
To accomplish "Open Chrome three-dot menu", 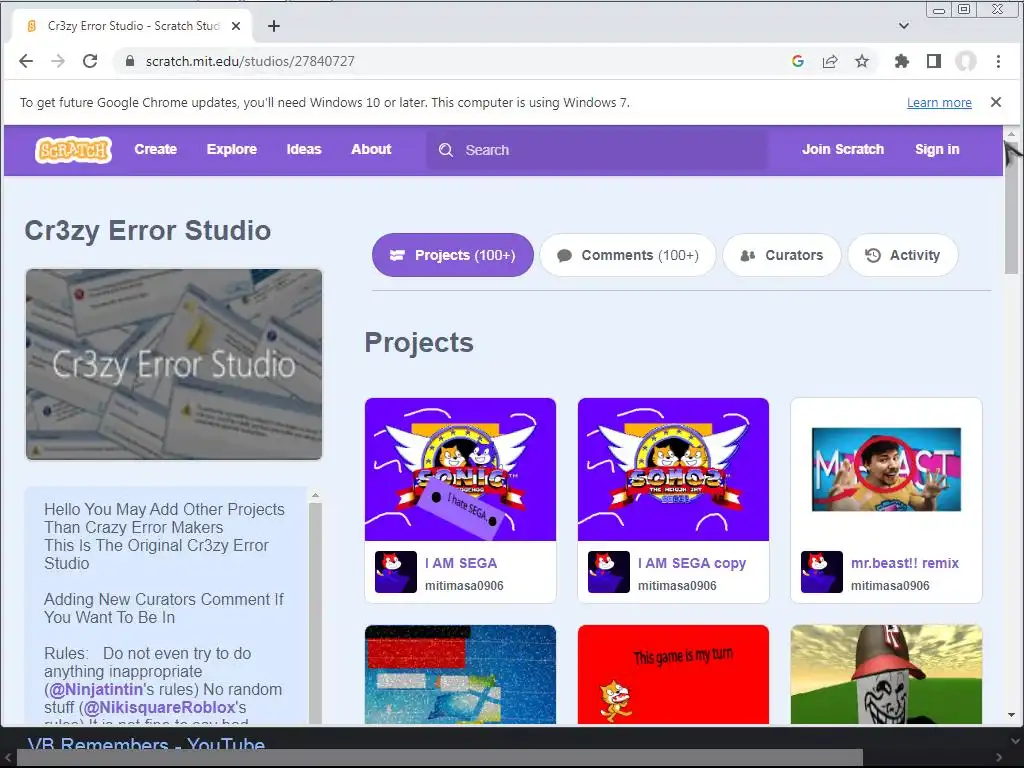I will 998,61.
